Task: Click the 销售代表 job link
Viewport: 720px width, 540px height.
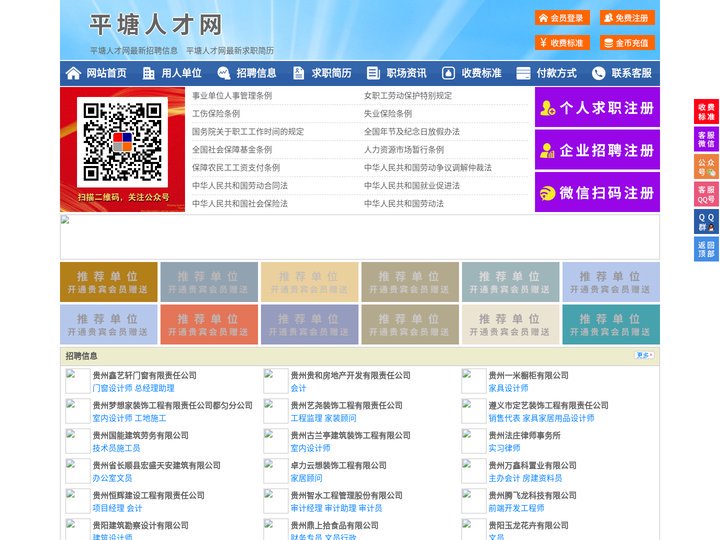Action: 504,418
